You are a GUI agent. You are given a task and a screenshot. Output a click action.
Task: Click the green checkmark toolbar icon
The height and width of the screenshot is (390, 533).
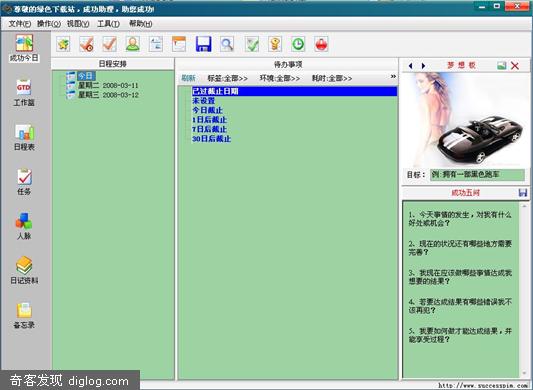252,44
